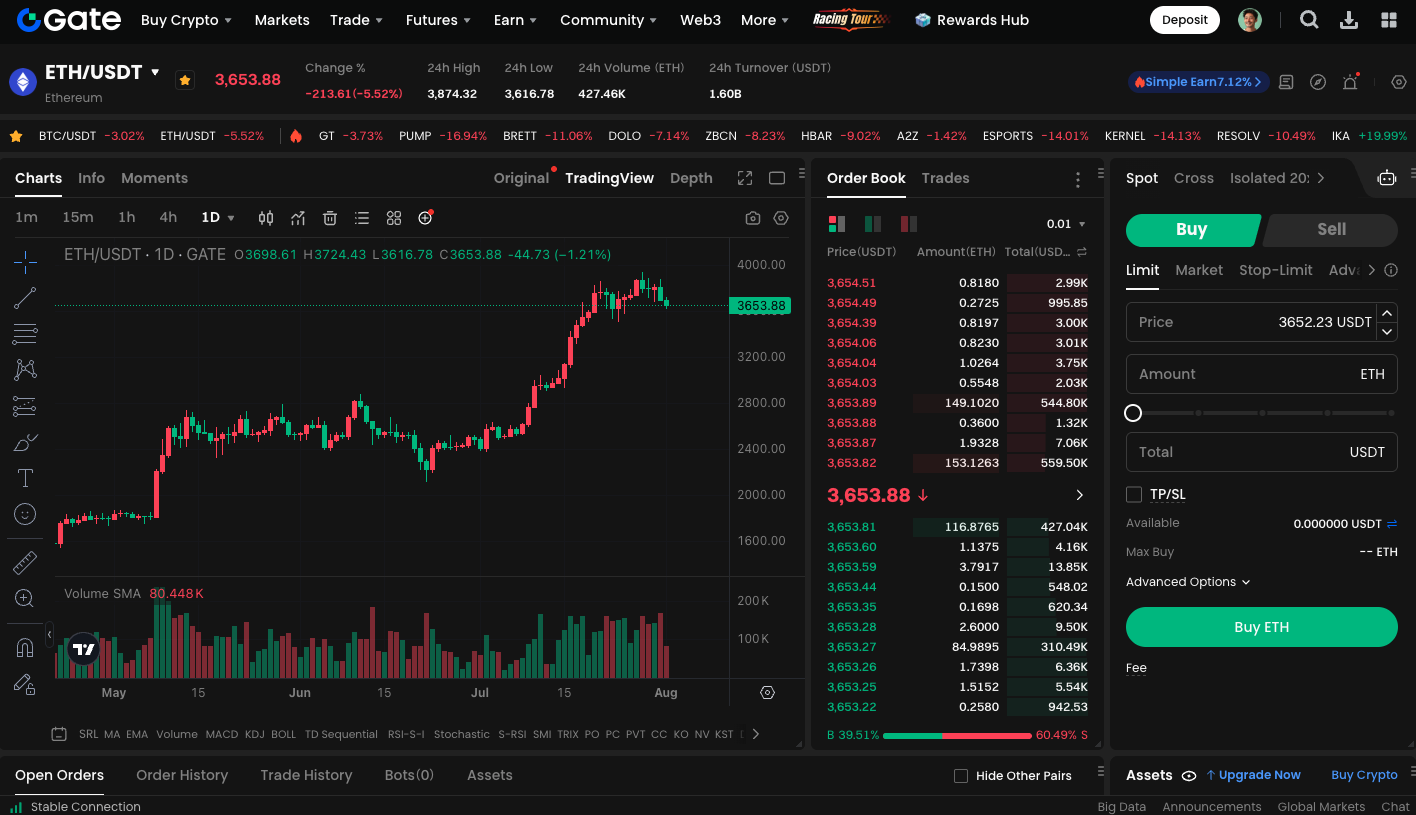Click the amount percentage slider handle
This screenshot has width=1416, height=815.
[x=1133, y=413]
